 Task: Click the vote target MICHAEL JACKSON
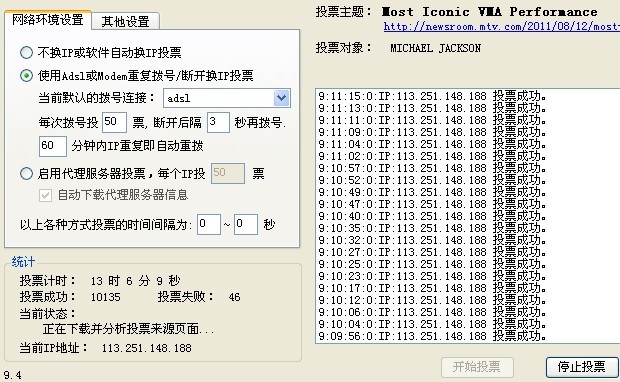point(435,48)
